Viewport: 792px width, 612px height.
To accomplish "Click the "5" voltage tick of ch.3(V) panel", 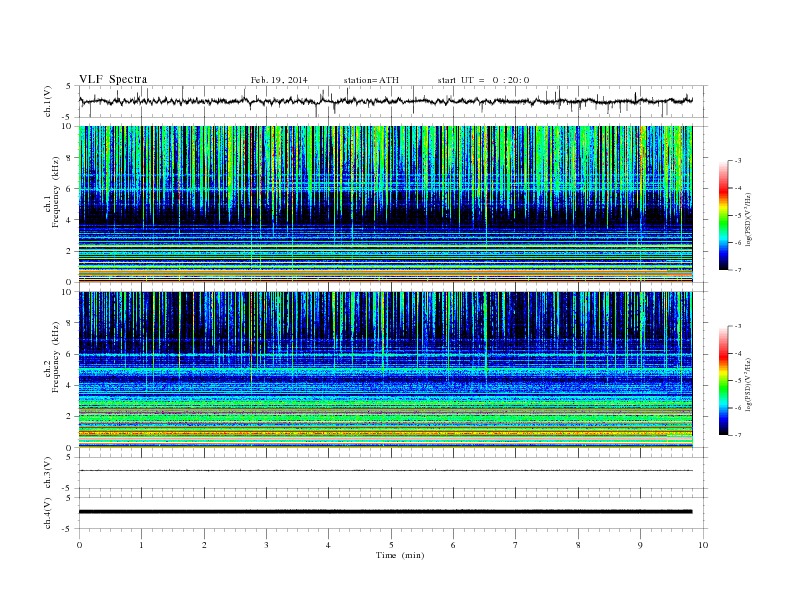I will coord(69,457).
